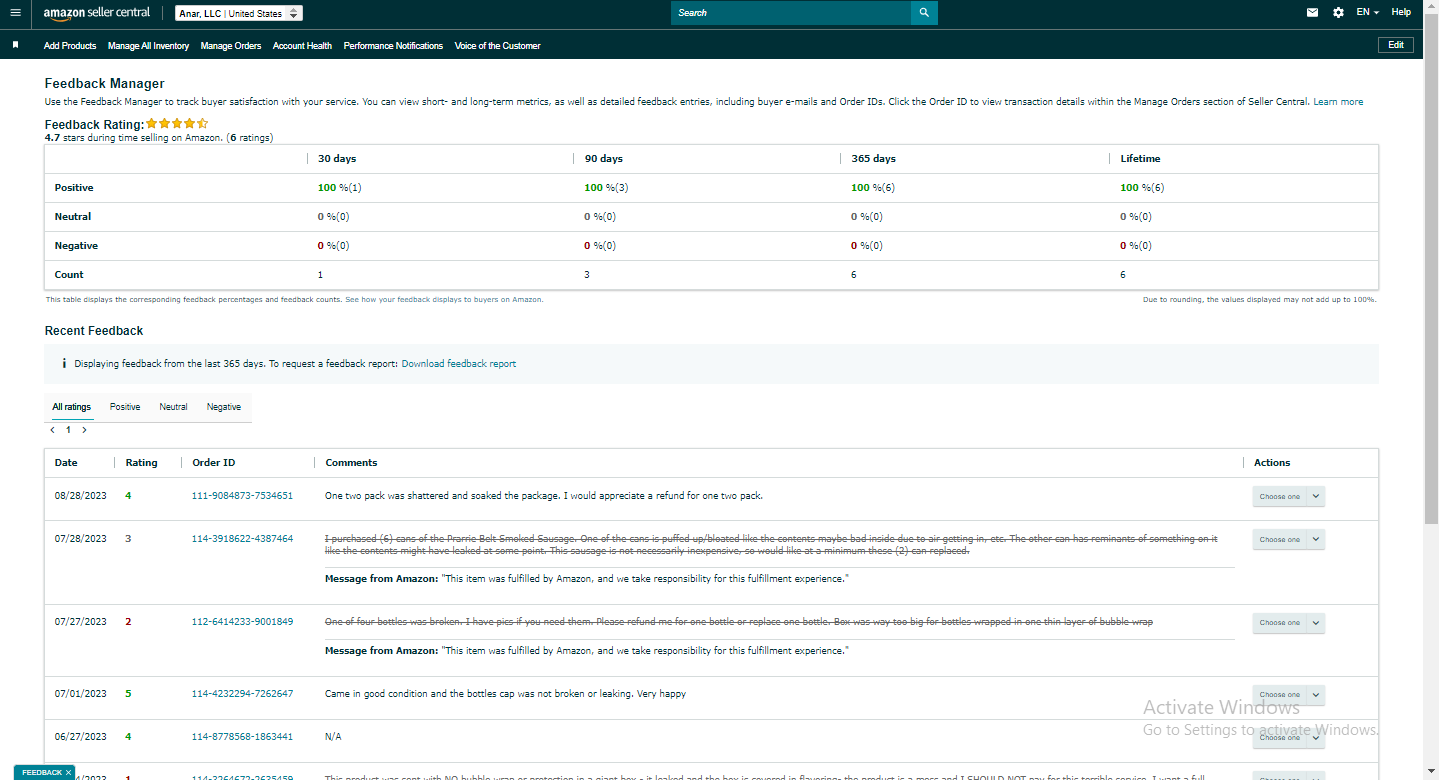Click the bookmark flag icon
The width and height of the screenshot is (1439, 780).
tap(15, 45)
